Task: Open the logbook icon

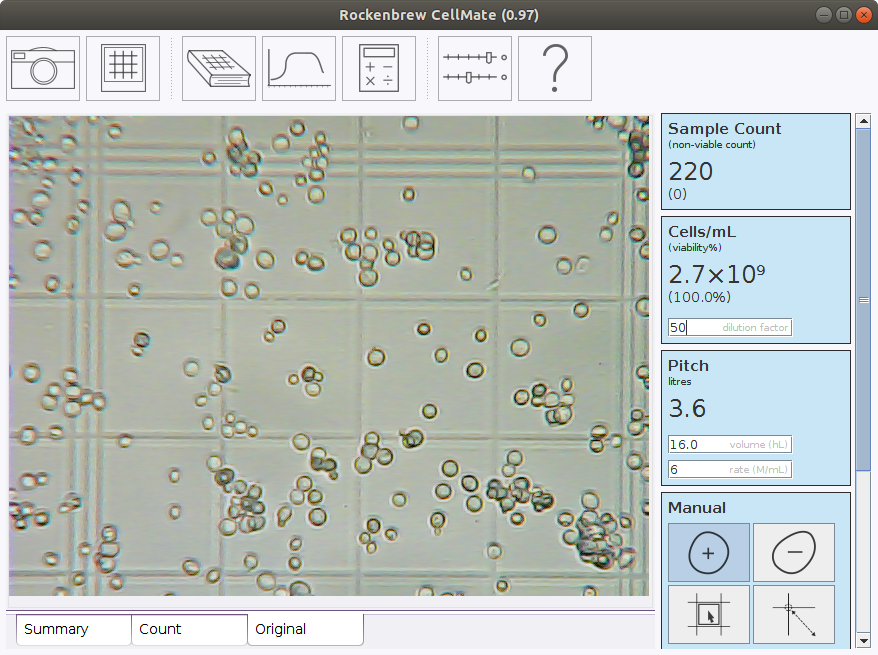Action: pos(219,68)
